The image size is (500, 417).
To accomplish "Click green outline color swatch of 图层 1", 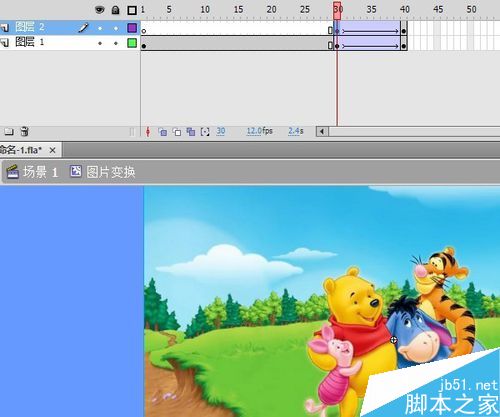I will coord(132,43).
